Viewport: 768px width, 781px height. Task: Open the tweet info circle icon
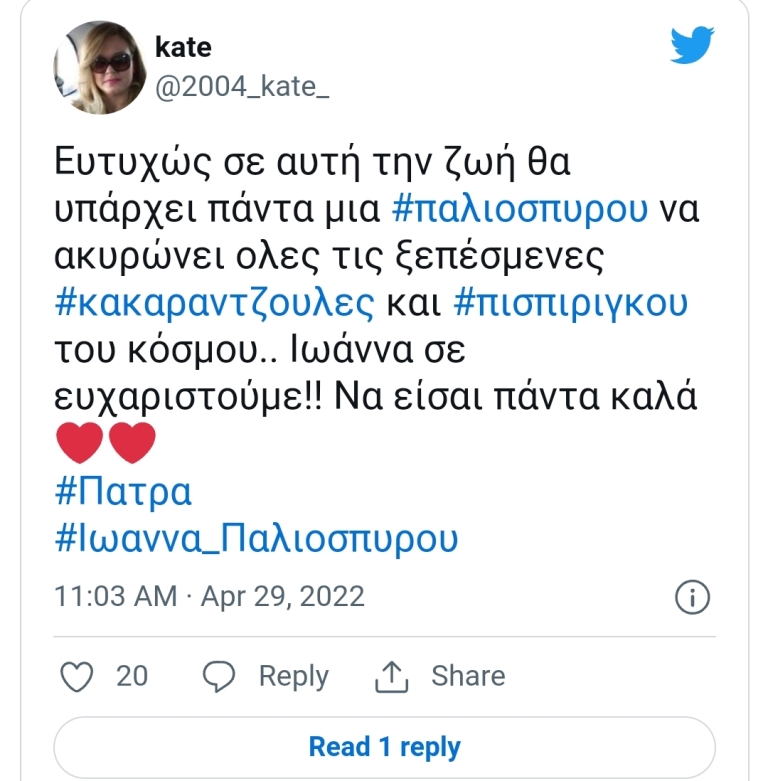(692, 597)
